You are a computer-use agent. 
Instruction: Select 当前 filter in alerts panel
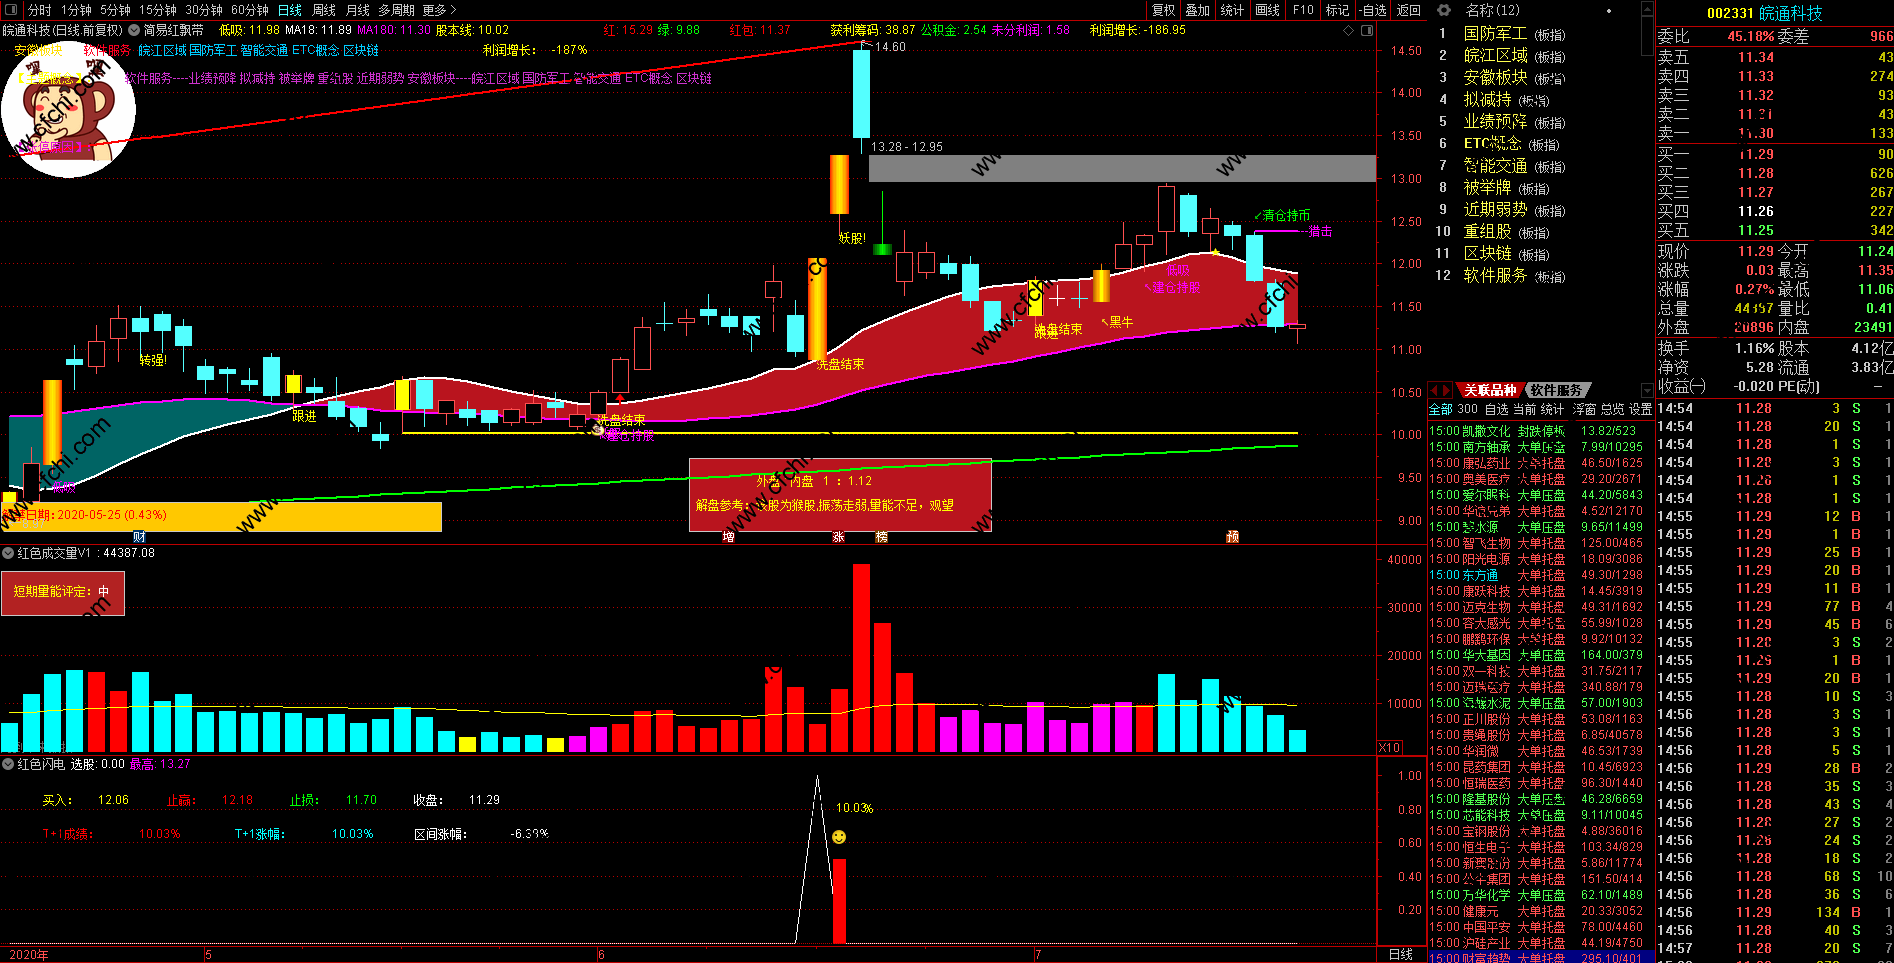tap(1524, 409)
